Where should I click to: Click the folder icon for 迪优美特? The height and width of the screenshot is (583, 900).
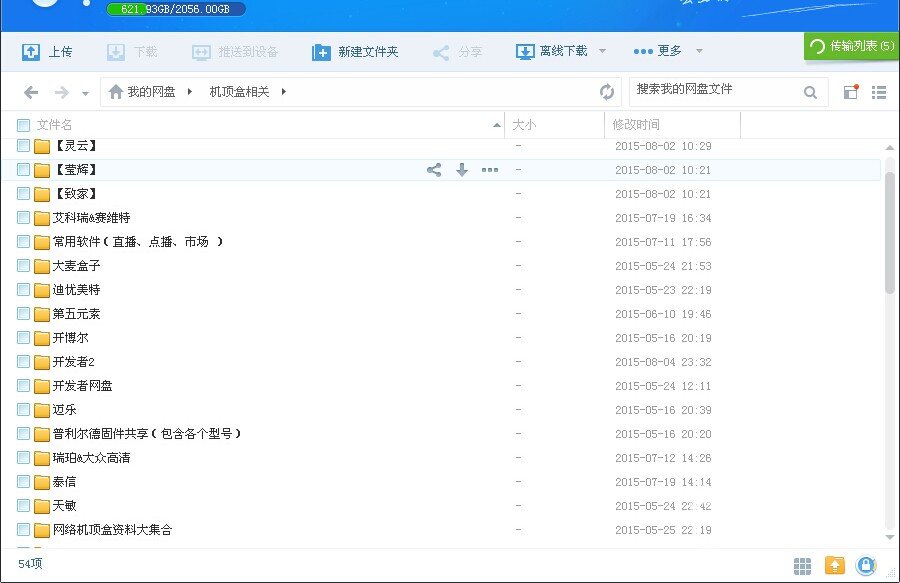pyautogui.click(x=41, y=290)
